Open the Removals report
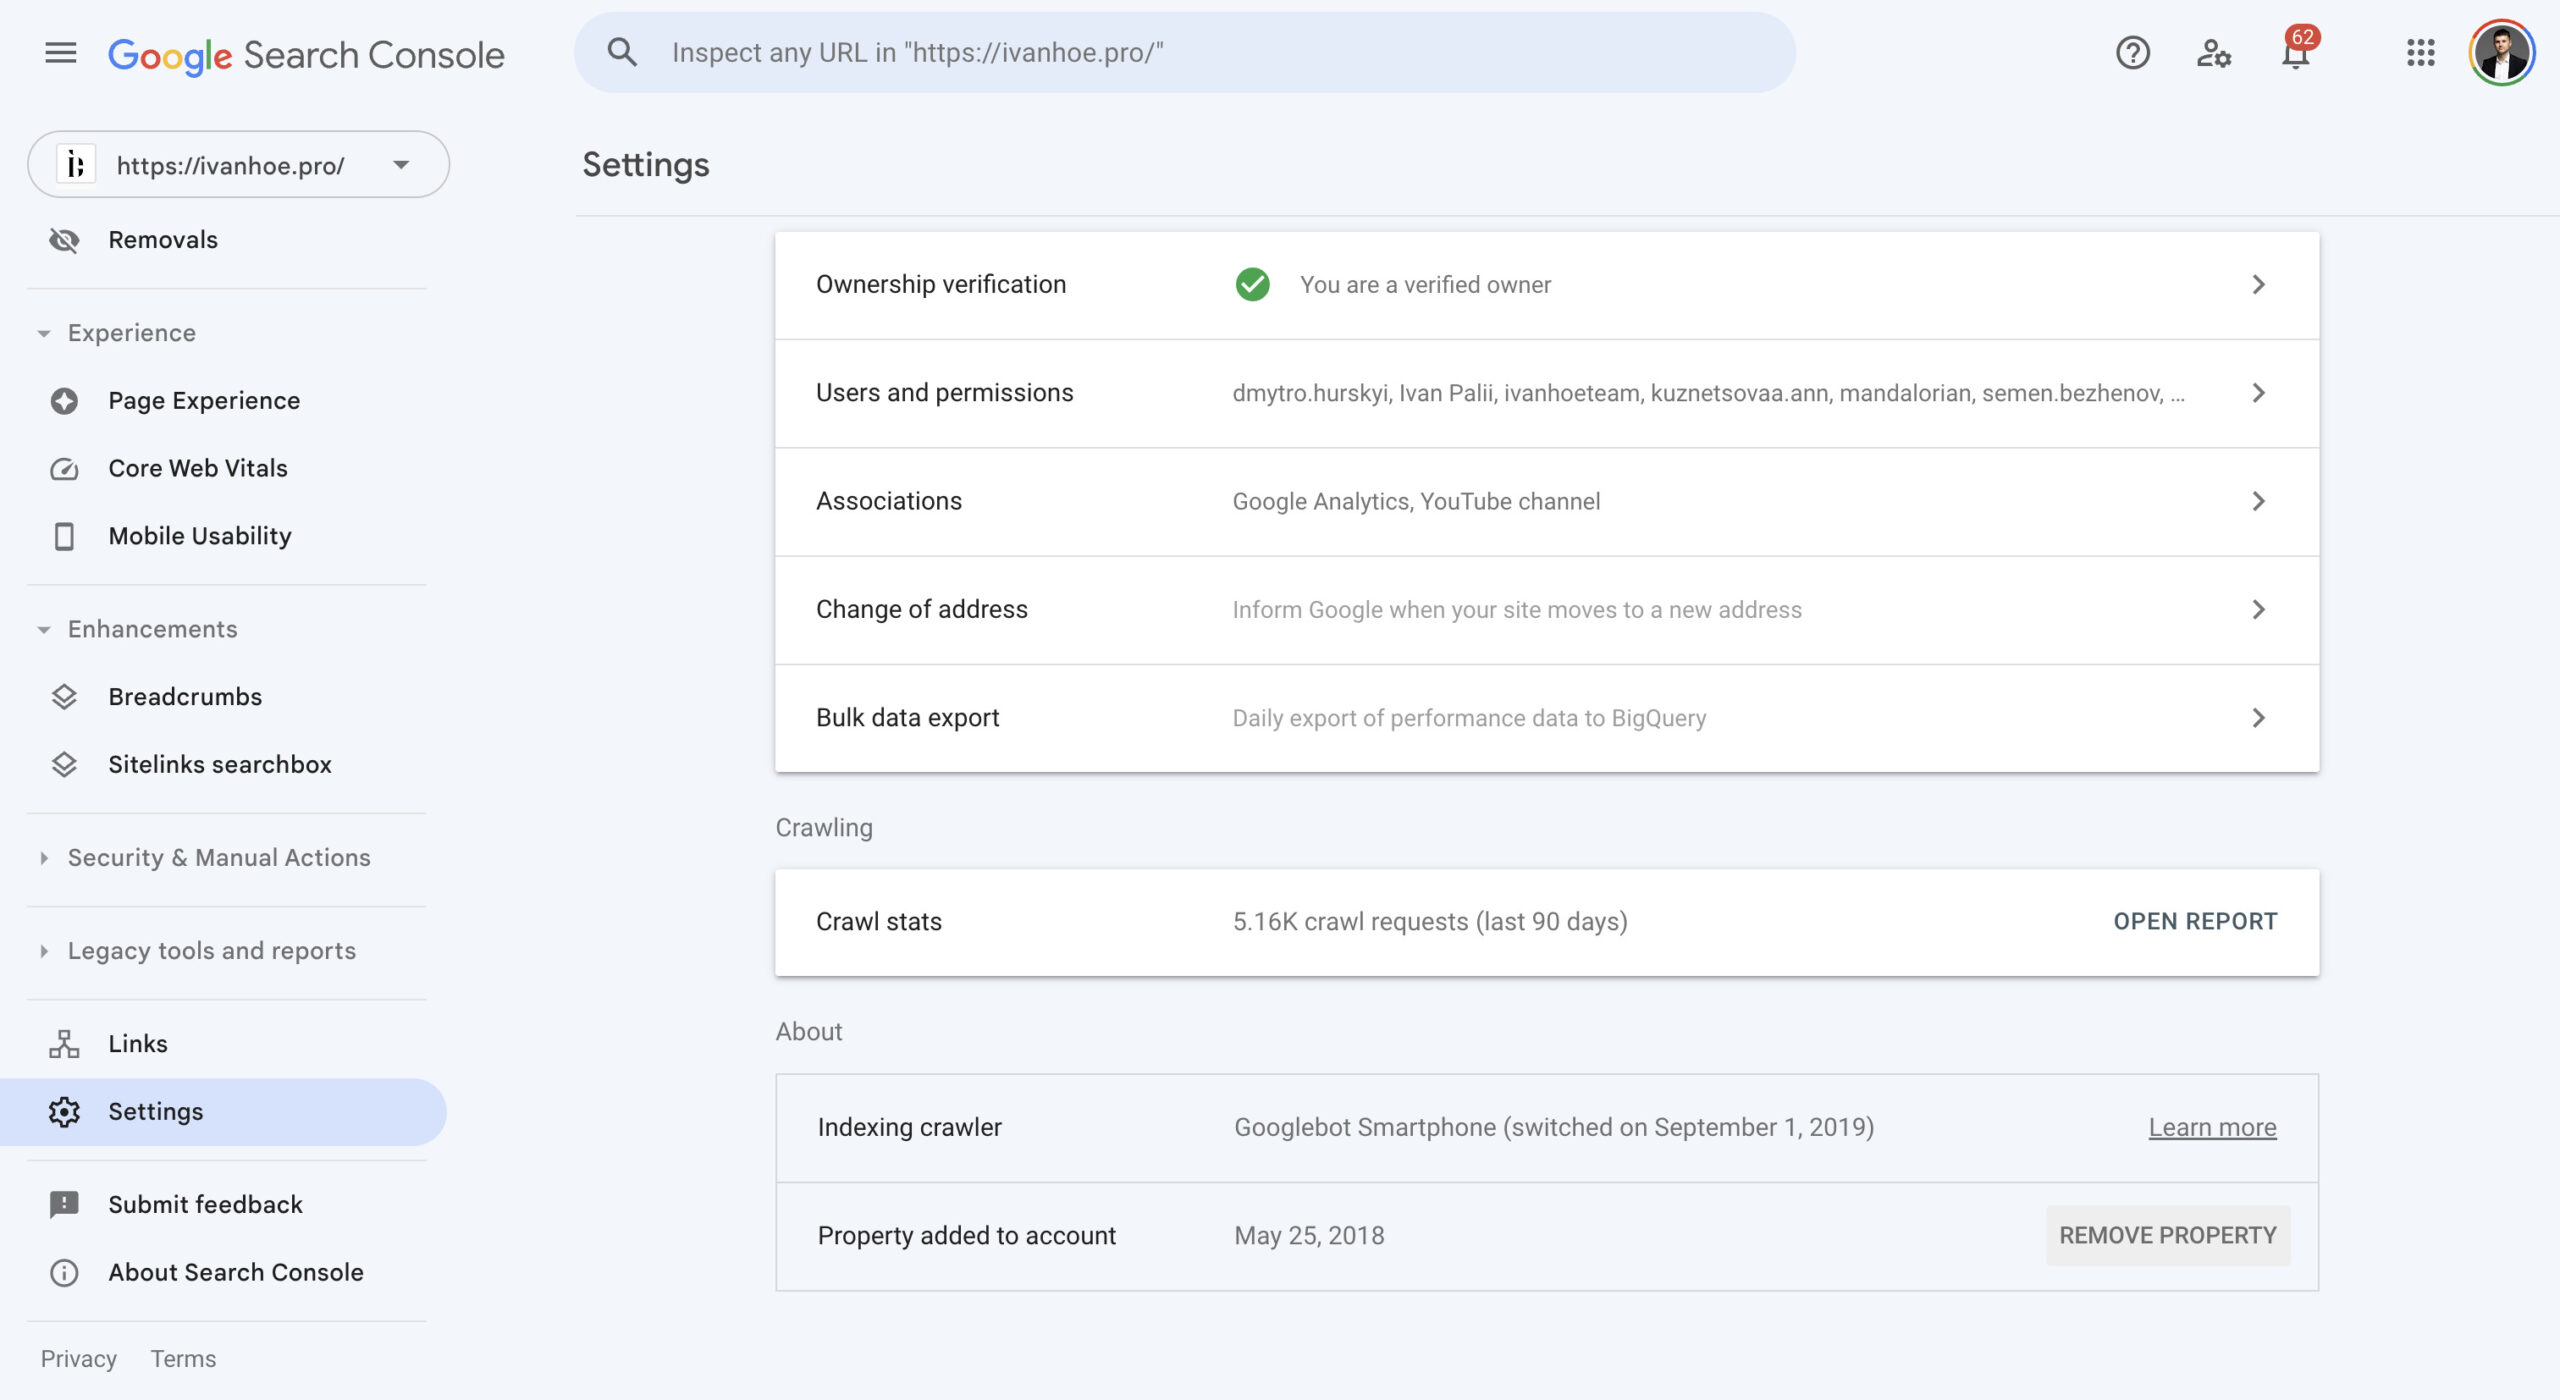2560x1400 pixels. coord(162,240)
